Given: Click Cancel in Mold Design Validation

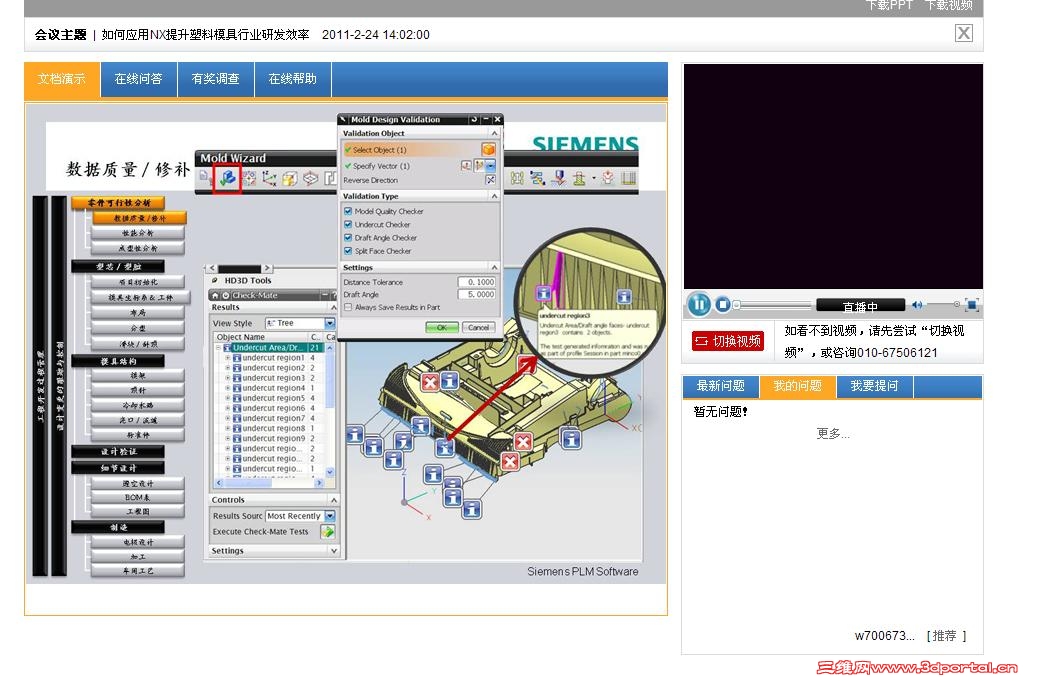Looking at the screenshot, I should [478, 327].
